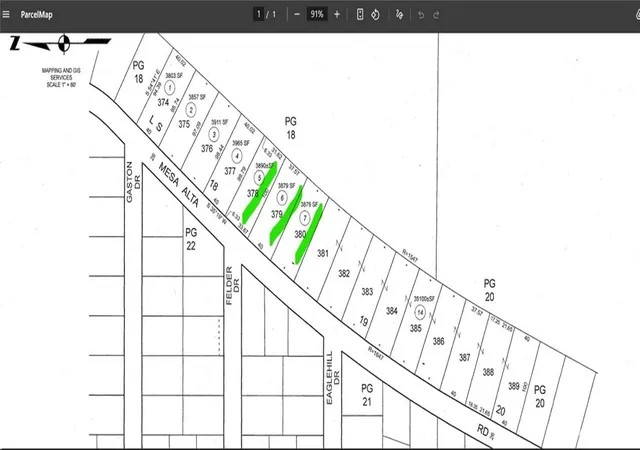
Task: Click the fit to page icon
Action: click(x=360, y=15)
